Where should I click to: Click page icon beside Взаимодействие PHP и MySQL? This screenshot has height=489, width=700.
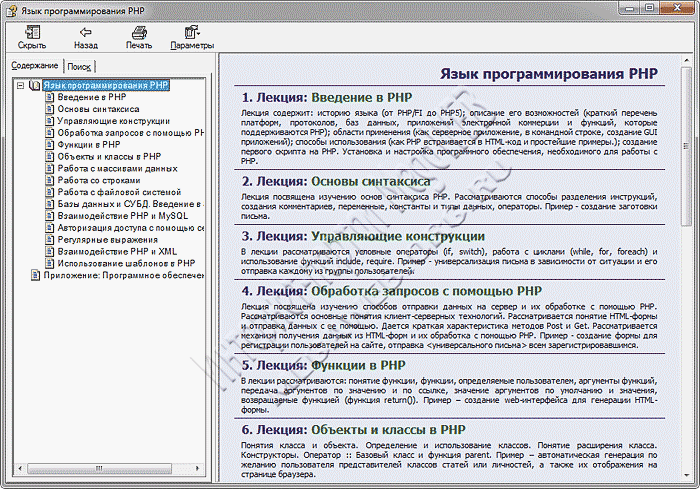click(x=50, y=216)
